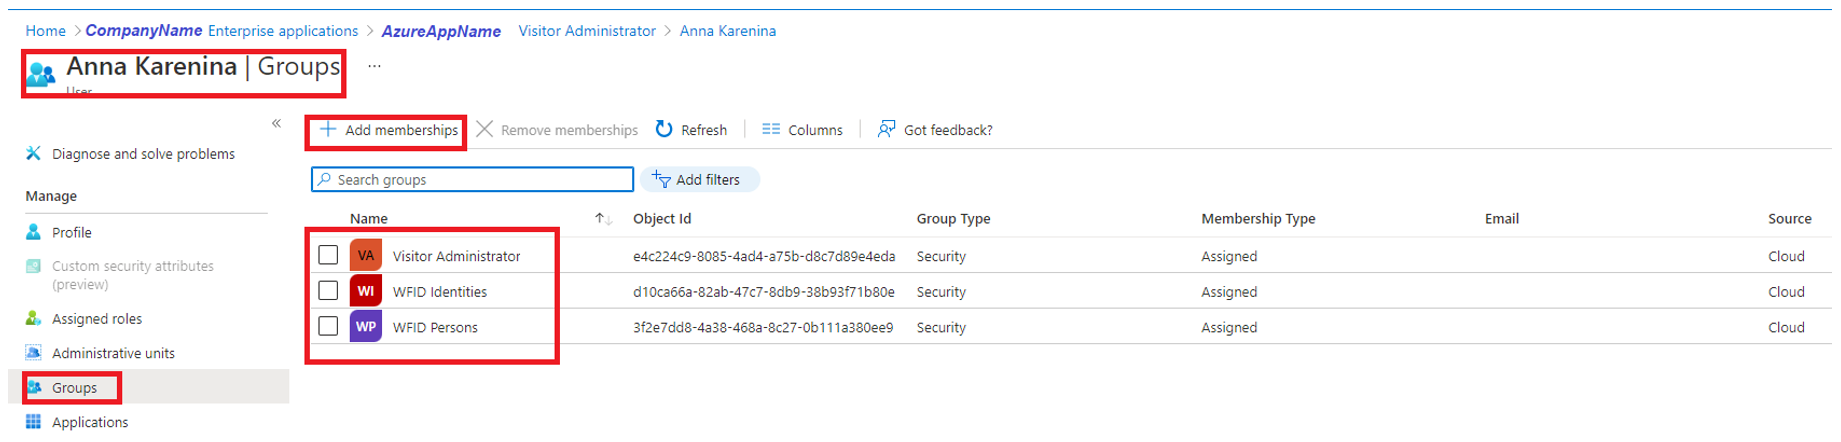The image size is (1841, 442).
Task: Click the Groups people icon in sidebar
Action: point(35,387)
